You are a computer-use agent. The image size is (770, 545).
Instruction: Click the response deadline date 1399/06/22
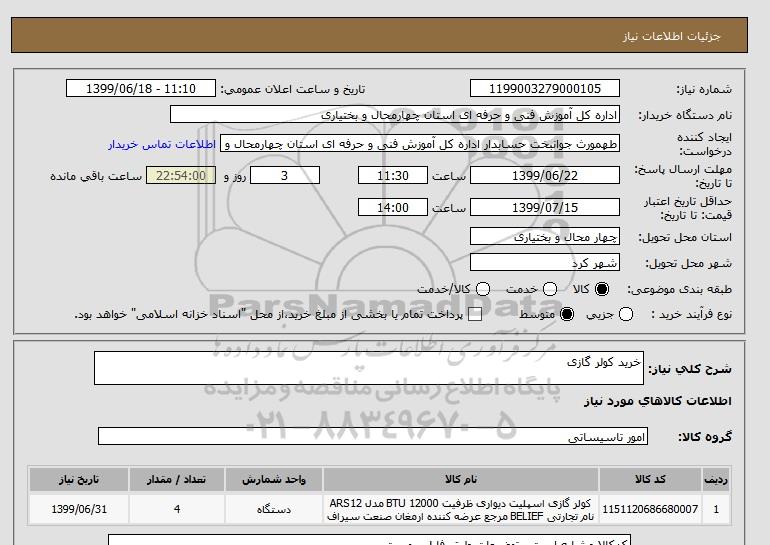coord(545,175)
